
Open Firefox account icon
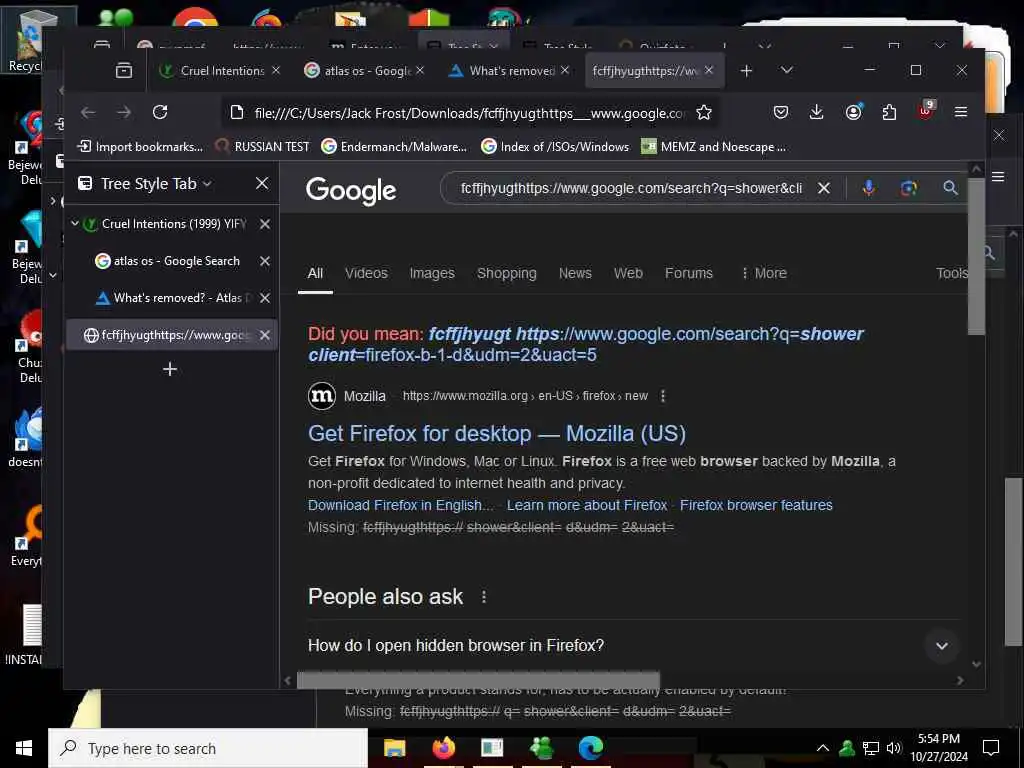pos(853,112)
